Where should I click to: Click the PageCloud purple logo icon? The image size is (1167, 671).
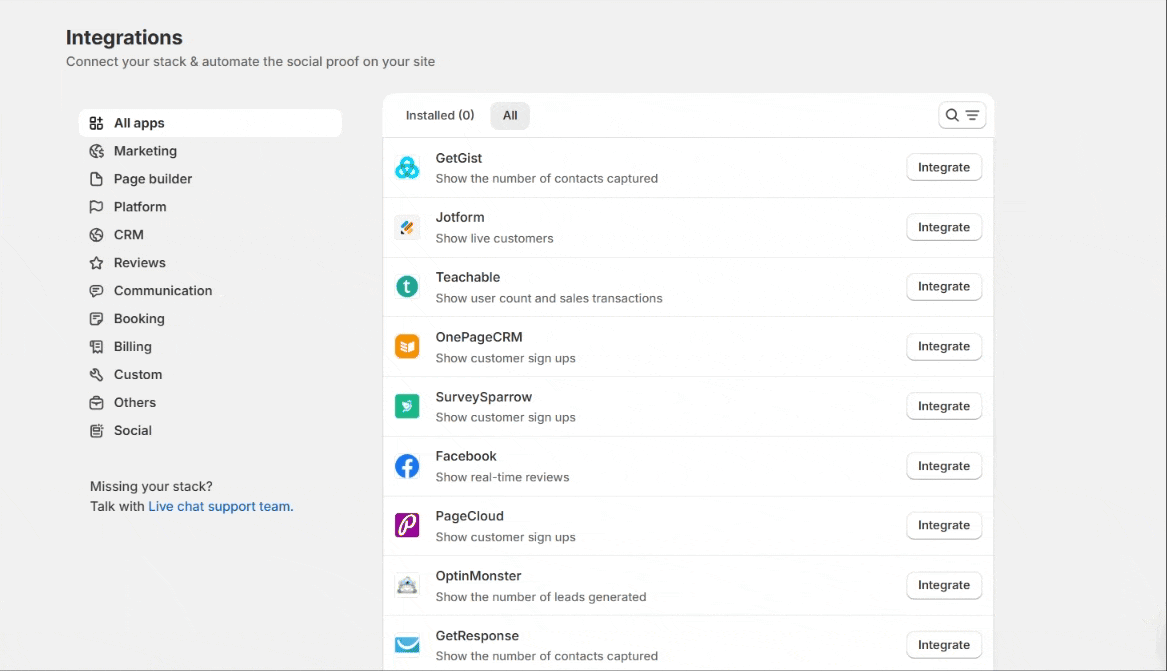click(x=407, y=526)
